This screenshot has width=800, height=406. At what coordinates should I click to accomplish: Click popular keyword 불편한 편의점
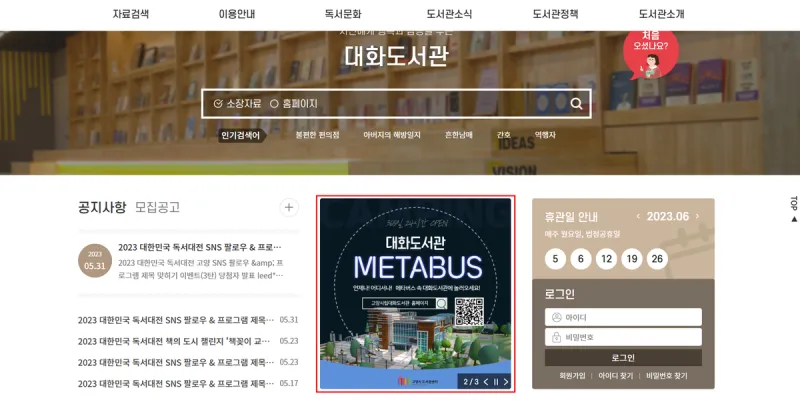pyautogui.click(x=317, y=135)
